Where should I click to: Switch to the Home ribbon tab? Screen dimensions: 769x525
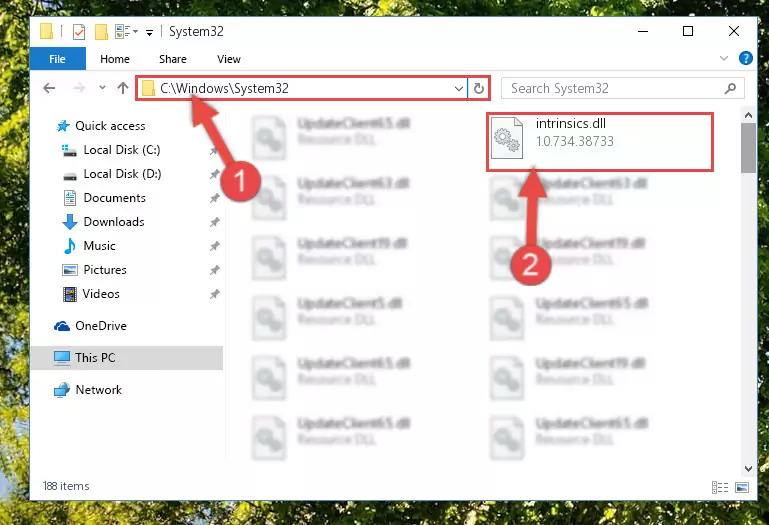[115, 59]
